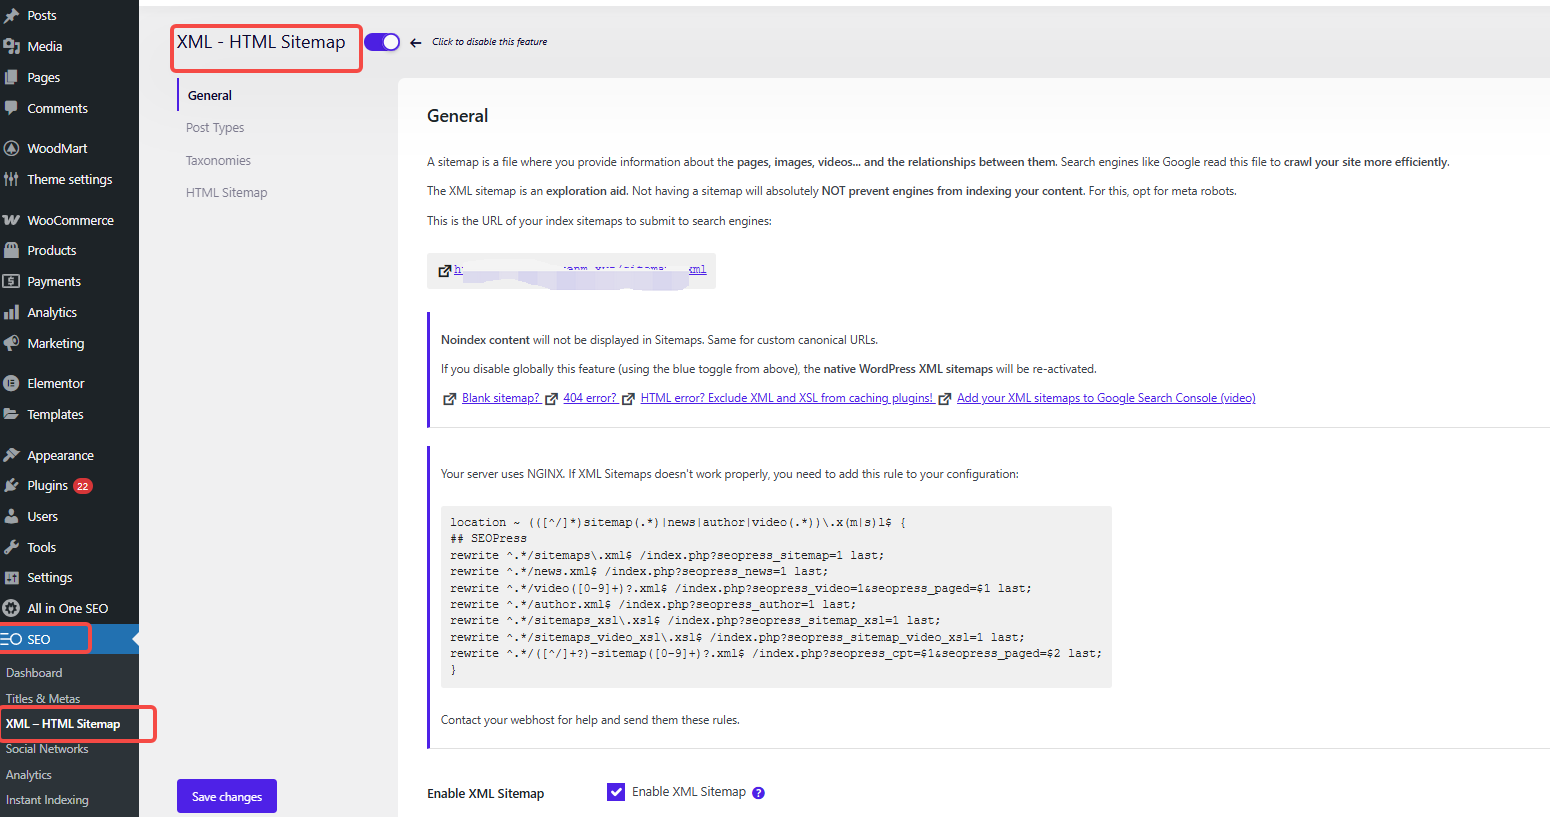Open the Google Search Console video link

tap(1105, 398)
